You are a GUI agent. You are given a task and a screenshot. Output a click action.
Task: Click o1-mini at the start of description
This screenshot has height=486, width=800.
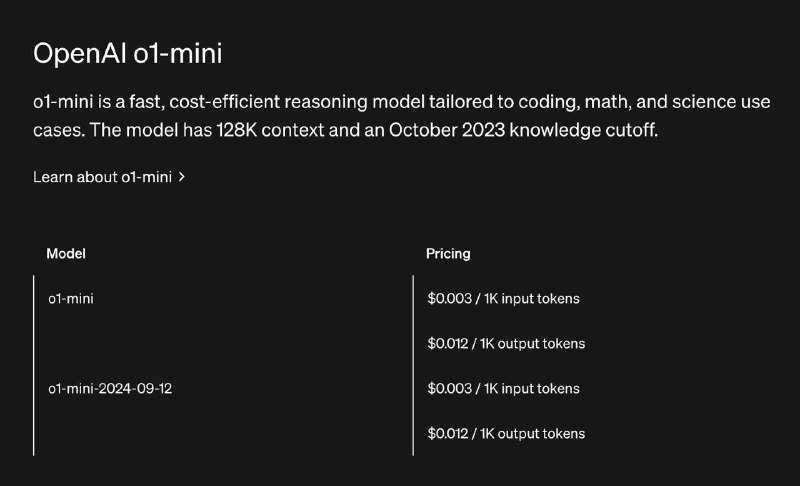pyautogui.click(x=63, y=101)
